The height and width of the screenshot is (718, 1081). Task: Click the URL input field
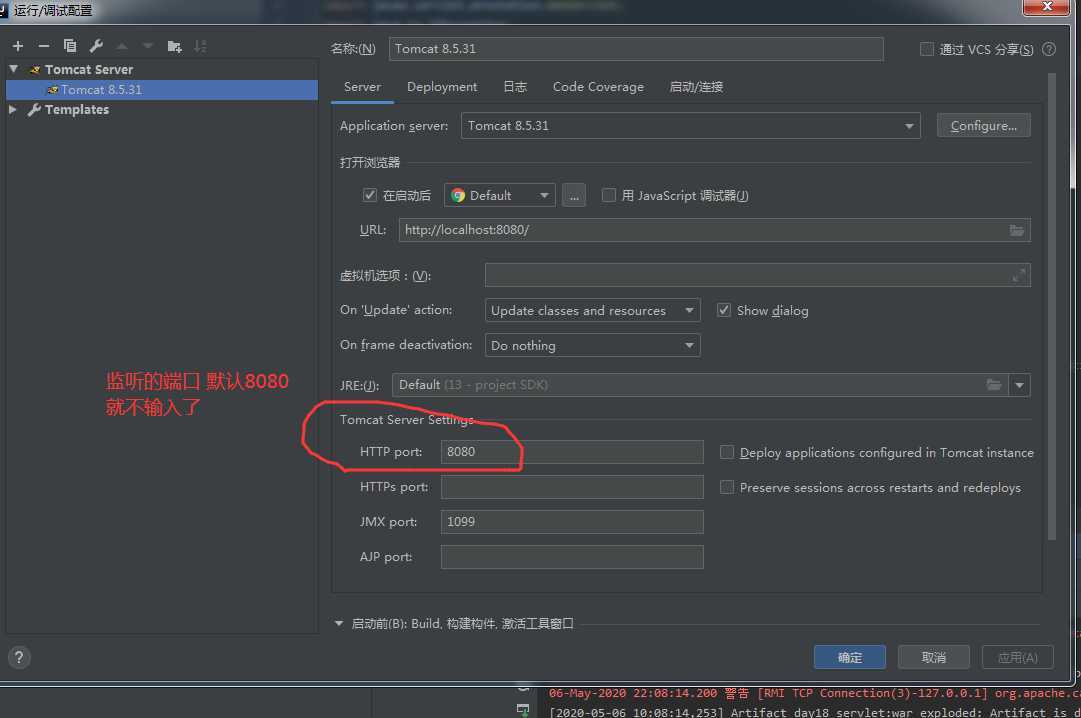714,230
